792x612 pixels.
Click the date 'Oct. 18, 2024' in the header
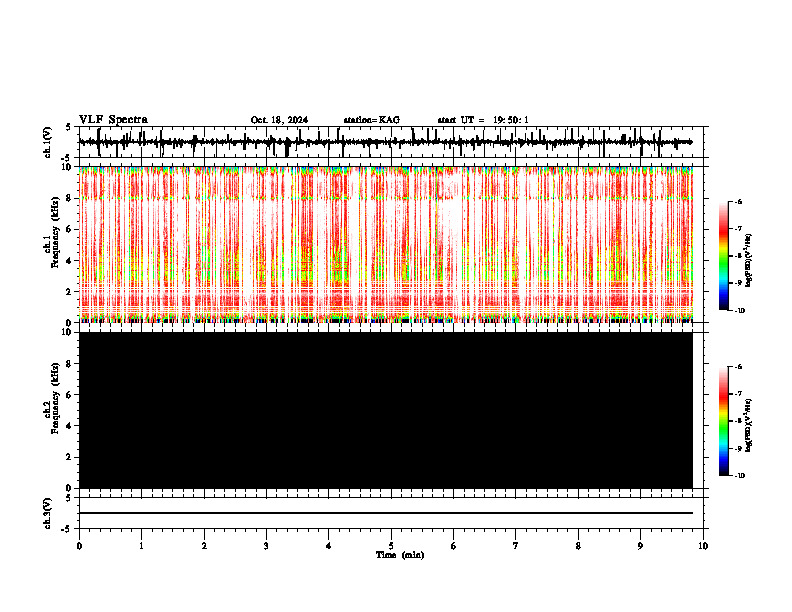tap(279, 120)
